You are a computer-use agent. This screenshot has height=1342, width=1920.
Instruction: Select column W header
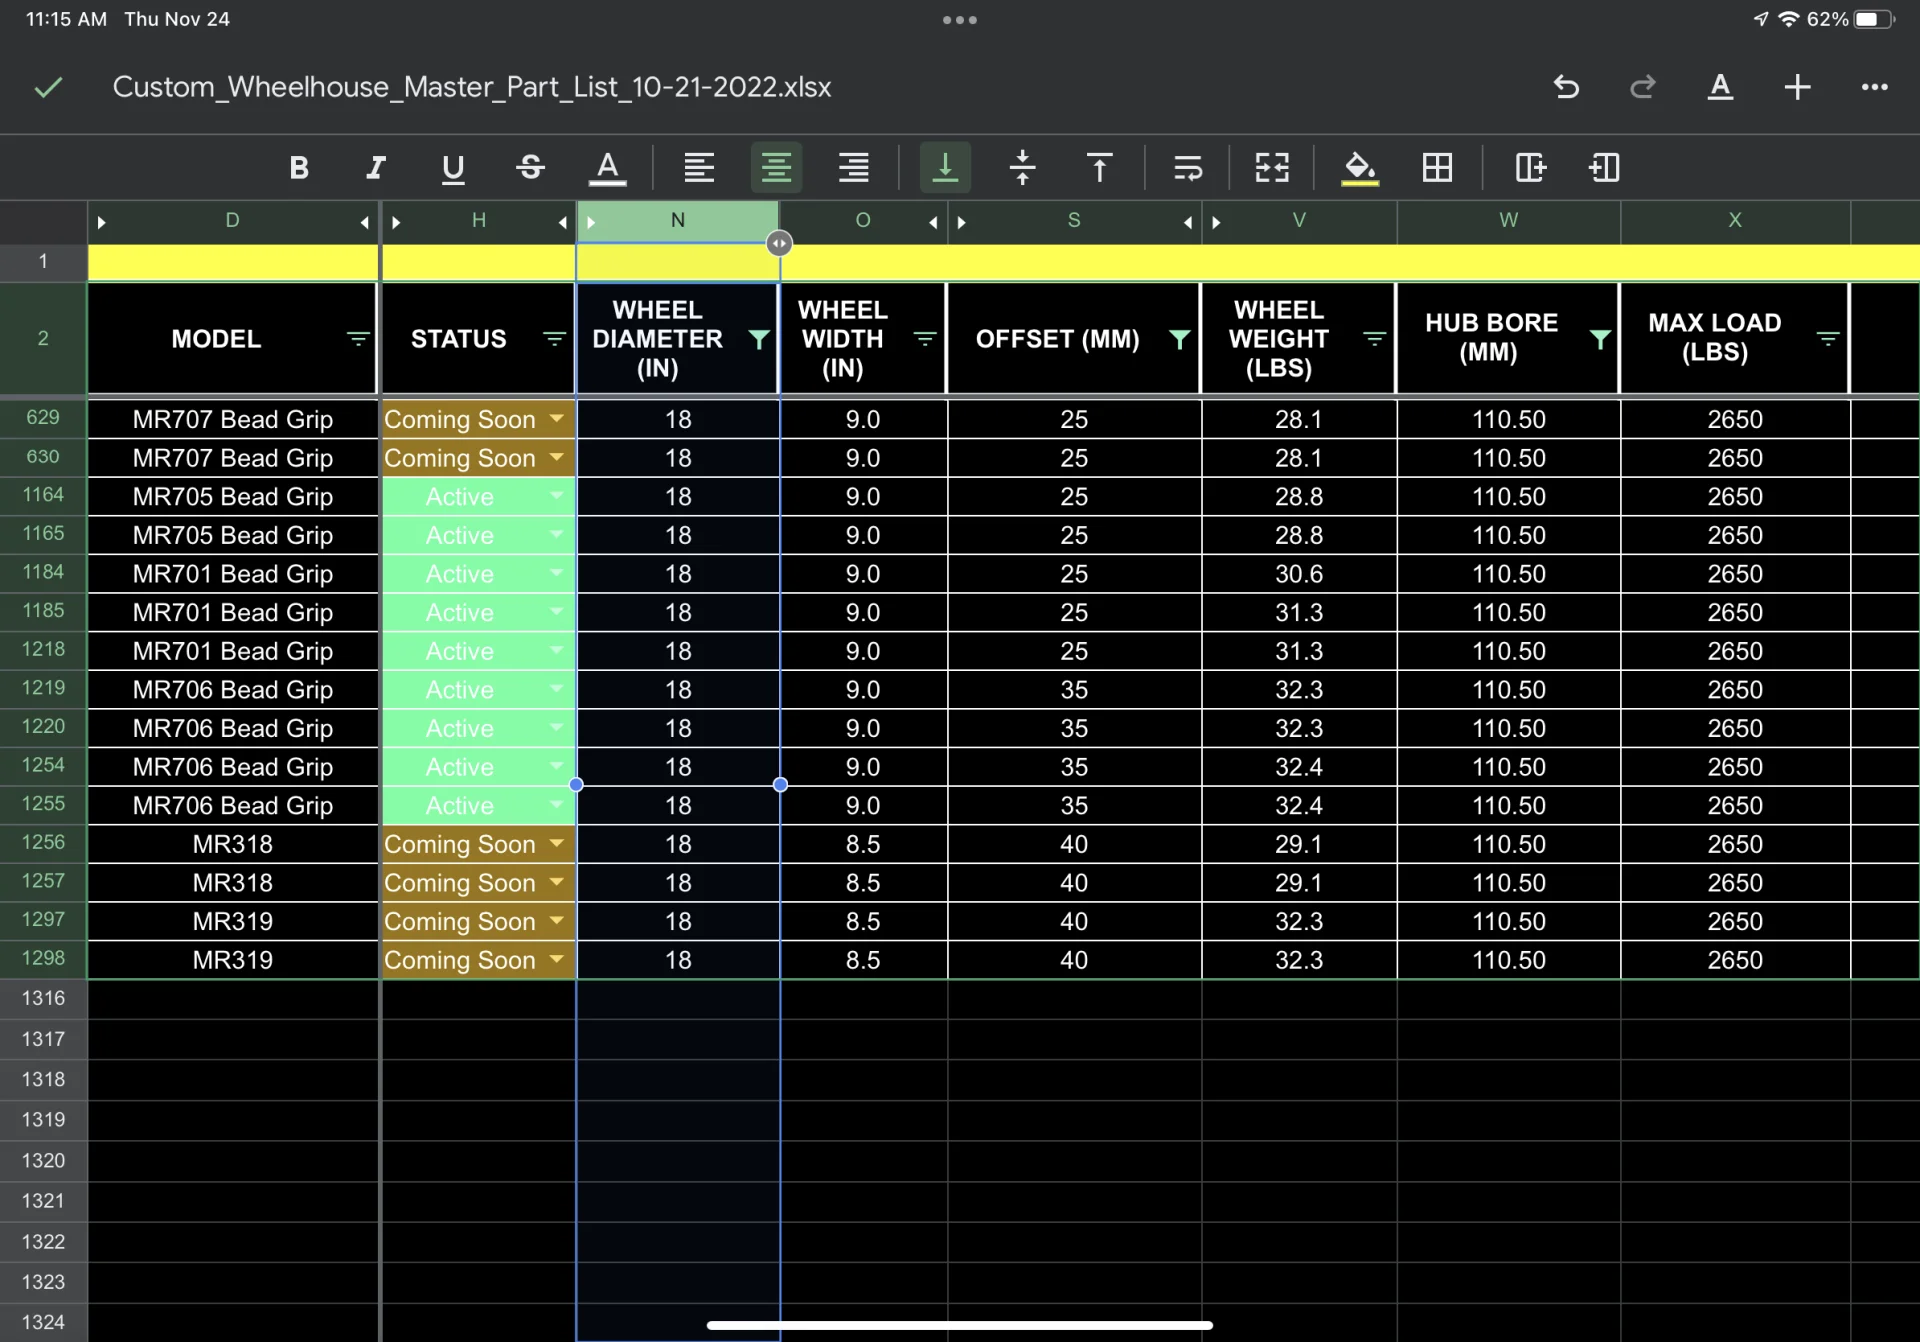coord(1508,221)
